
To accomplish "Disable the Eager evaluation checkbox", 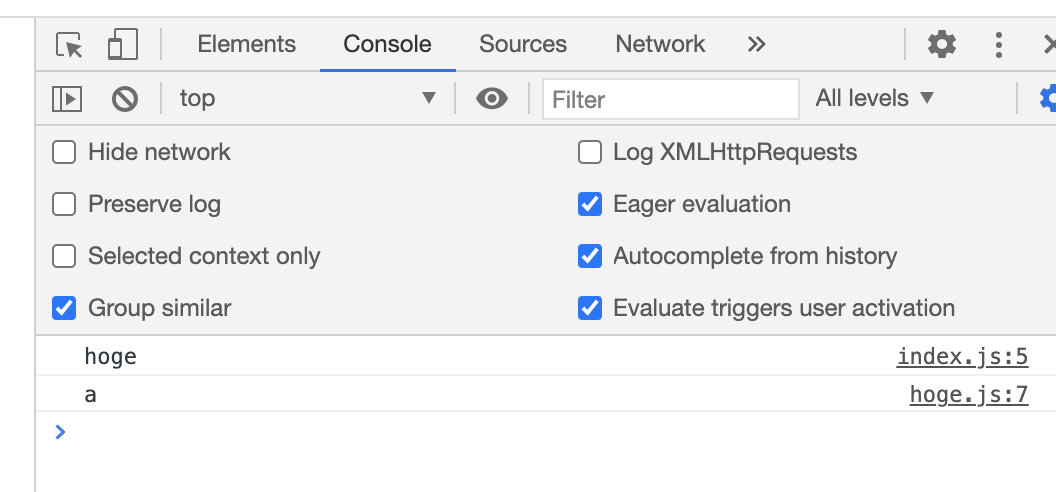I will click(590, 205).
